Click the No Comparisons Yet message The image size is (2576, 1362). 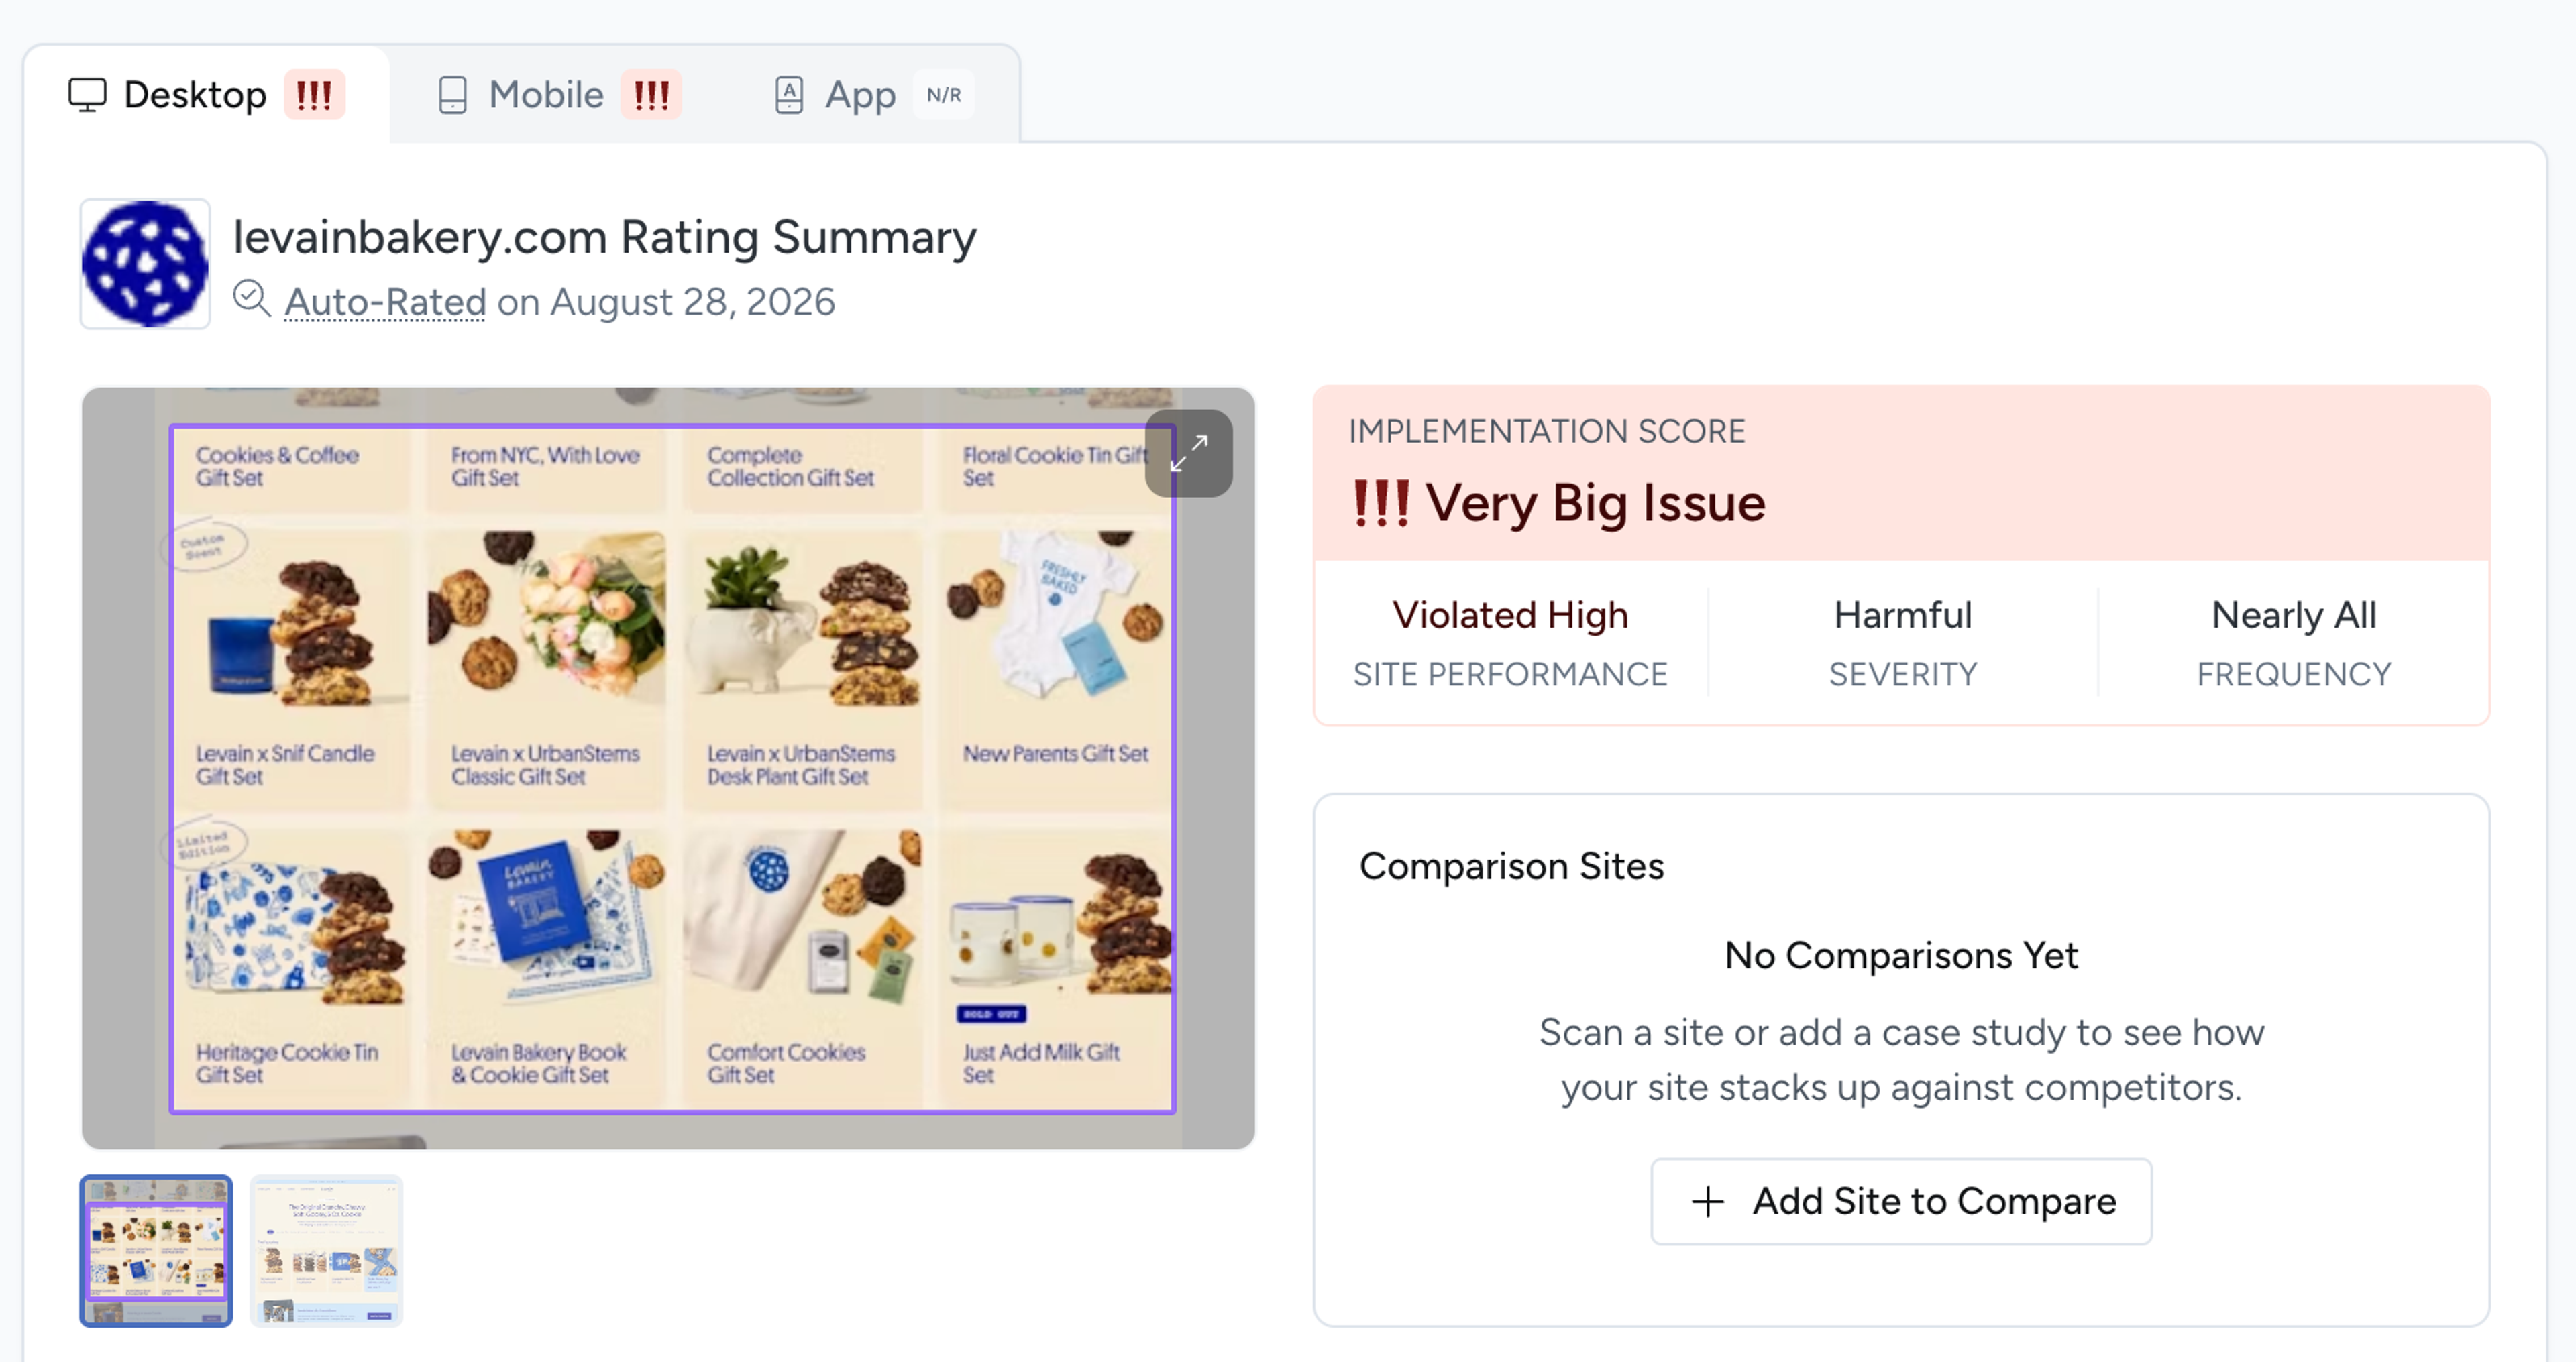[1901, 955]
